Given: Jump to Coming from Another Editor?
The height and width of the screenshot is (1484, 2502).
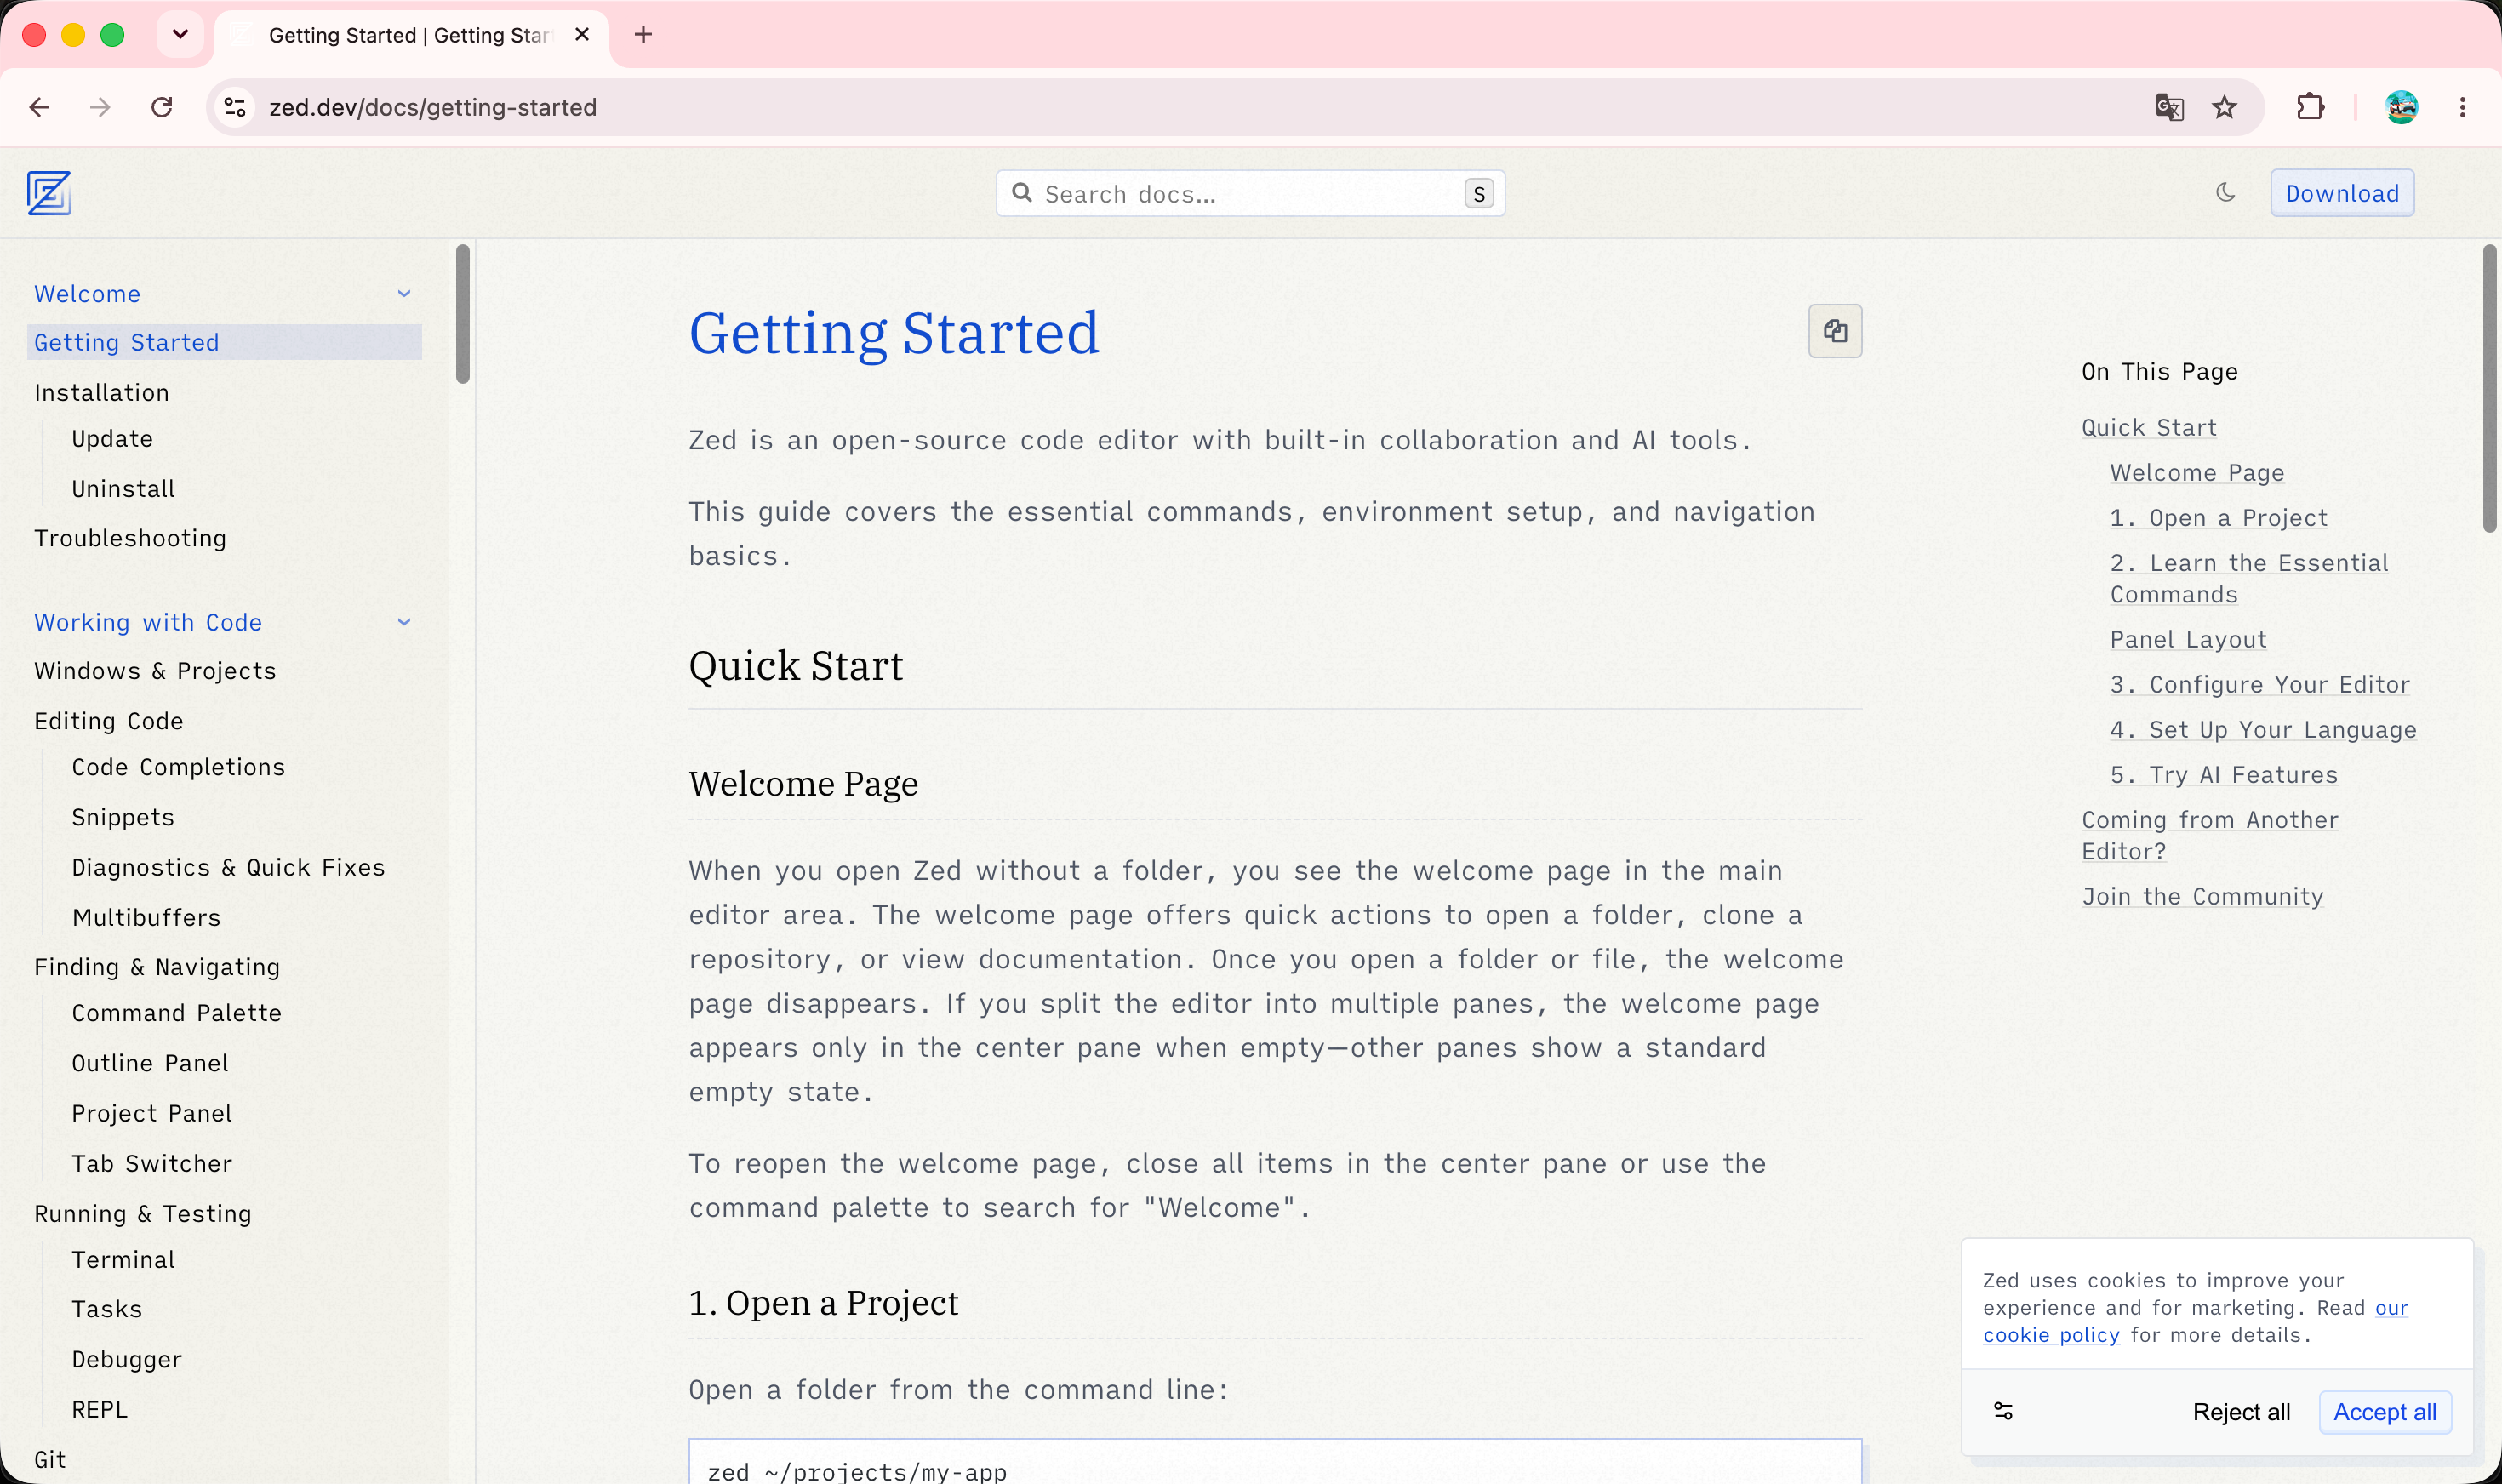Looking at the screenshot, I should click(2210, 835).
